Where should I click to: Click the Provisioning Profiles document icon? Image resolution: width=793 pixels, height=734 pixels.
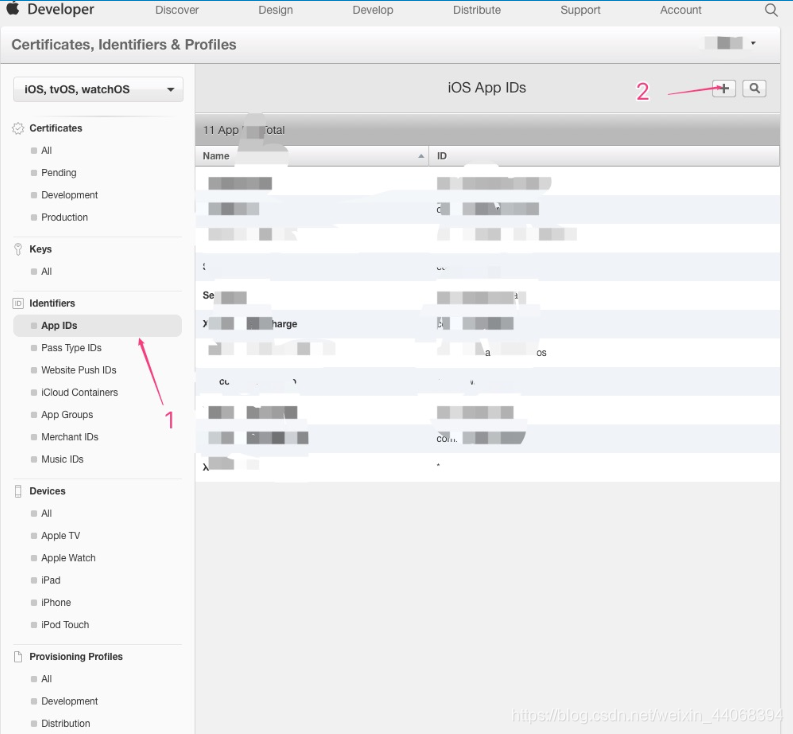click(18, 657)
